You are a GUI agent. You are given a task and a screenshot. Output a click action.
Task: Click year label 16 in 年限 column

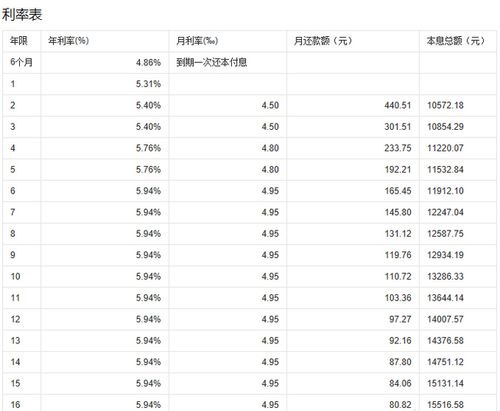click(x=15, y=405)
